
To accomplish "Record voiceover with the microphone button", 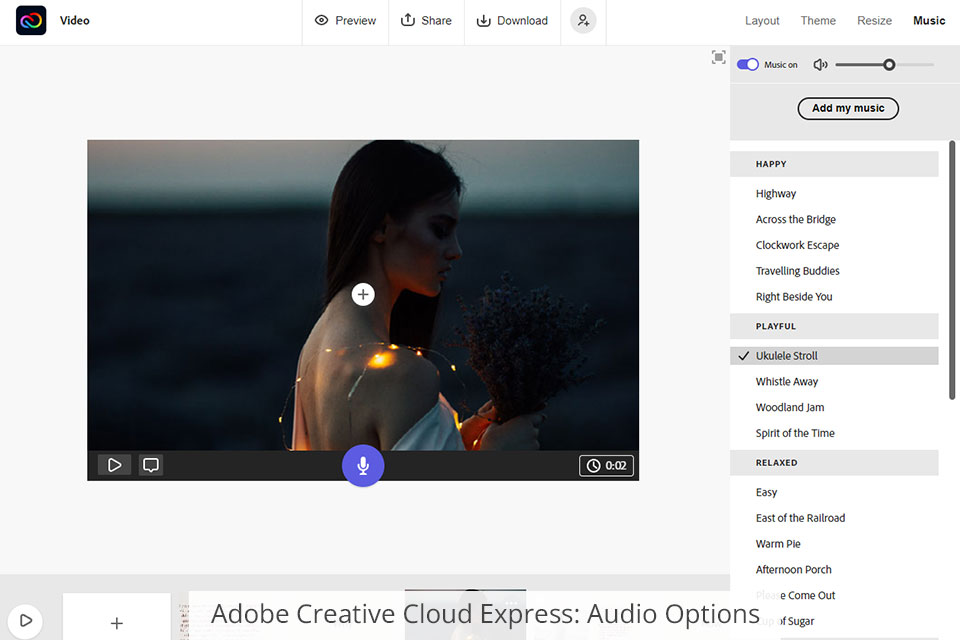I will (363, 465).
